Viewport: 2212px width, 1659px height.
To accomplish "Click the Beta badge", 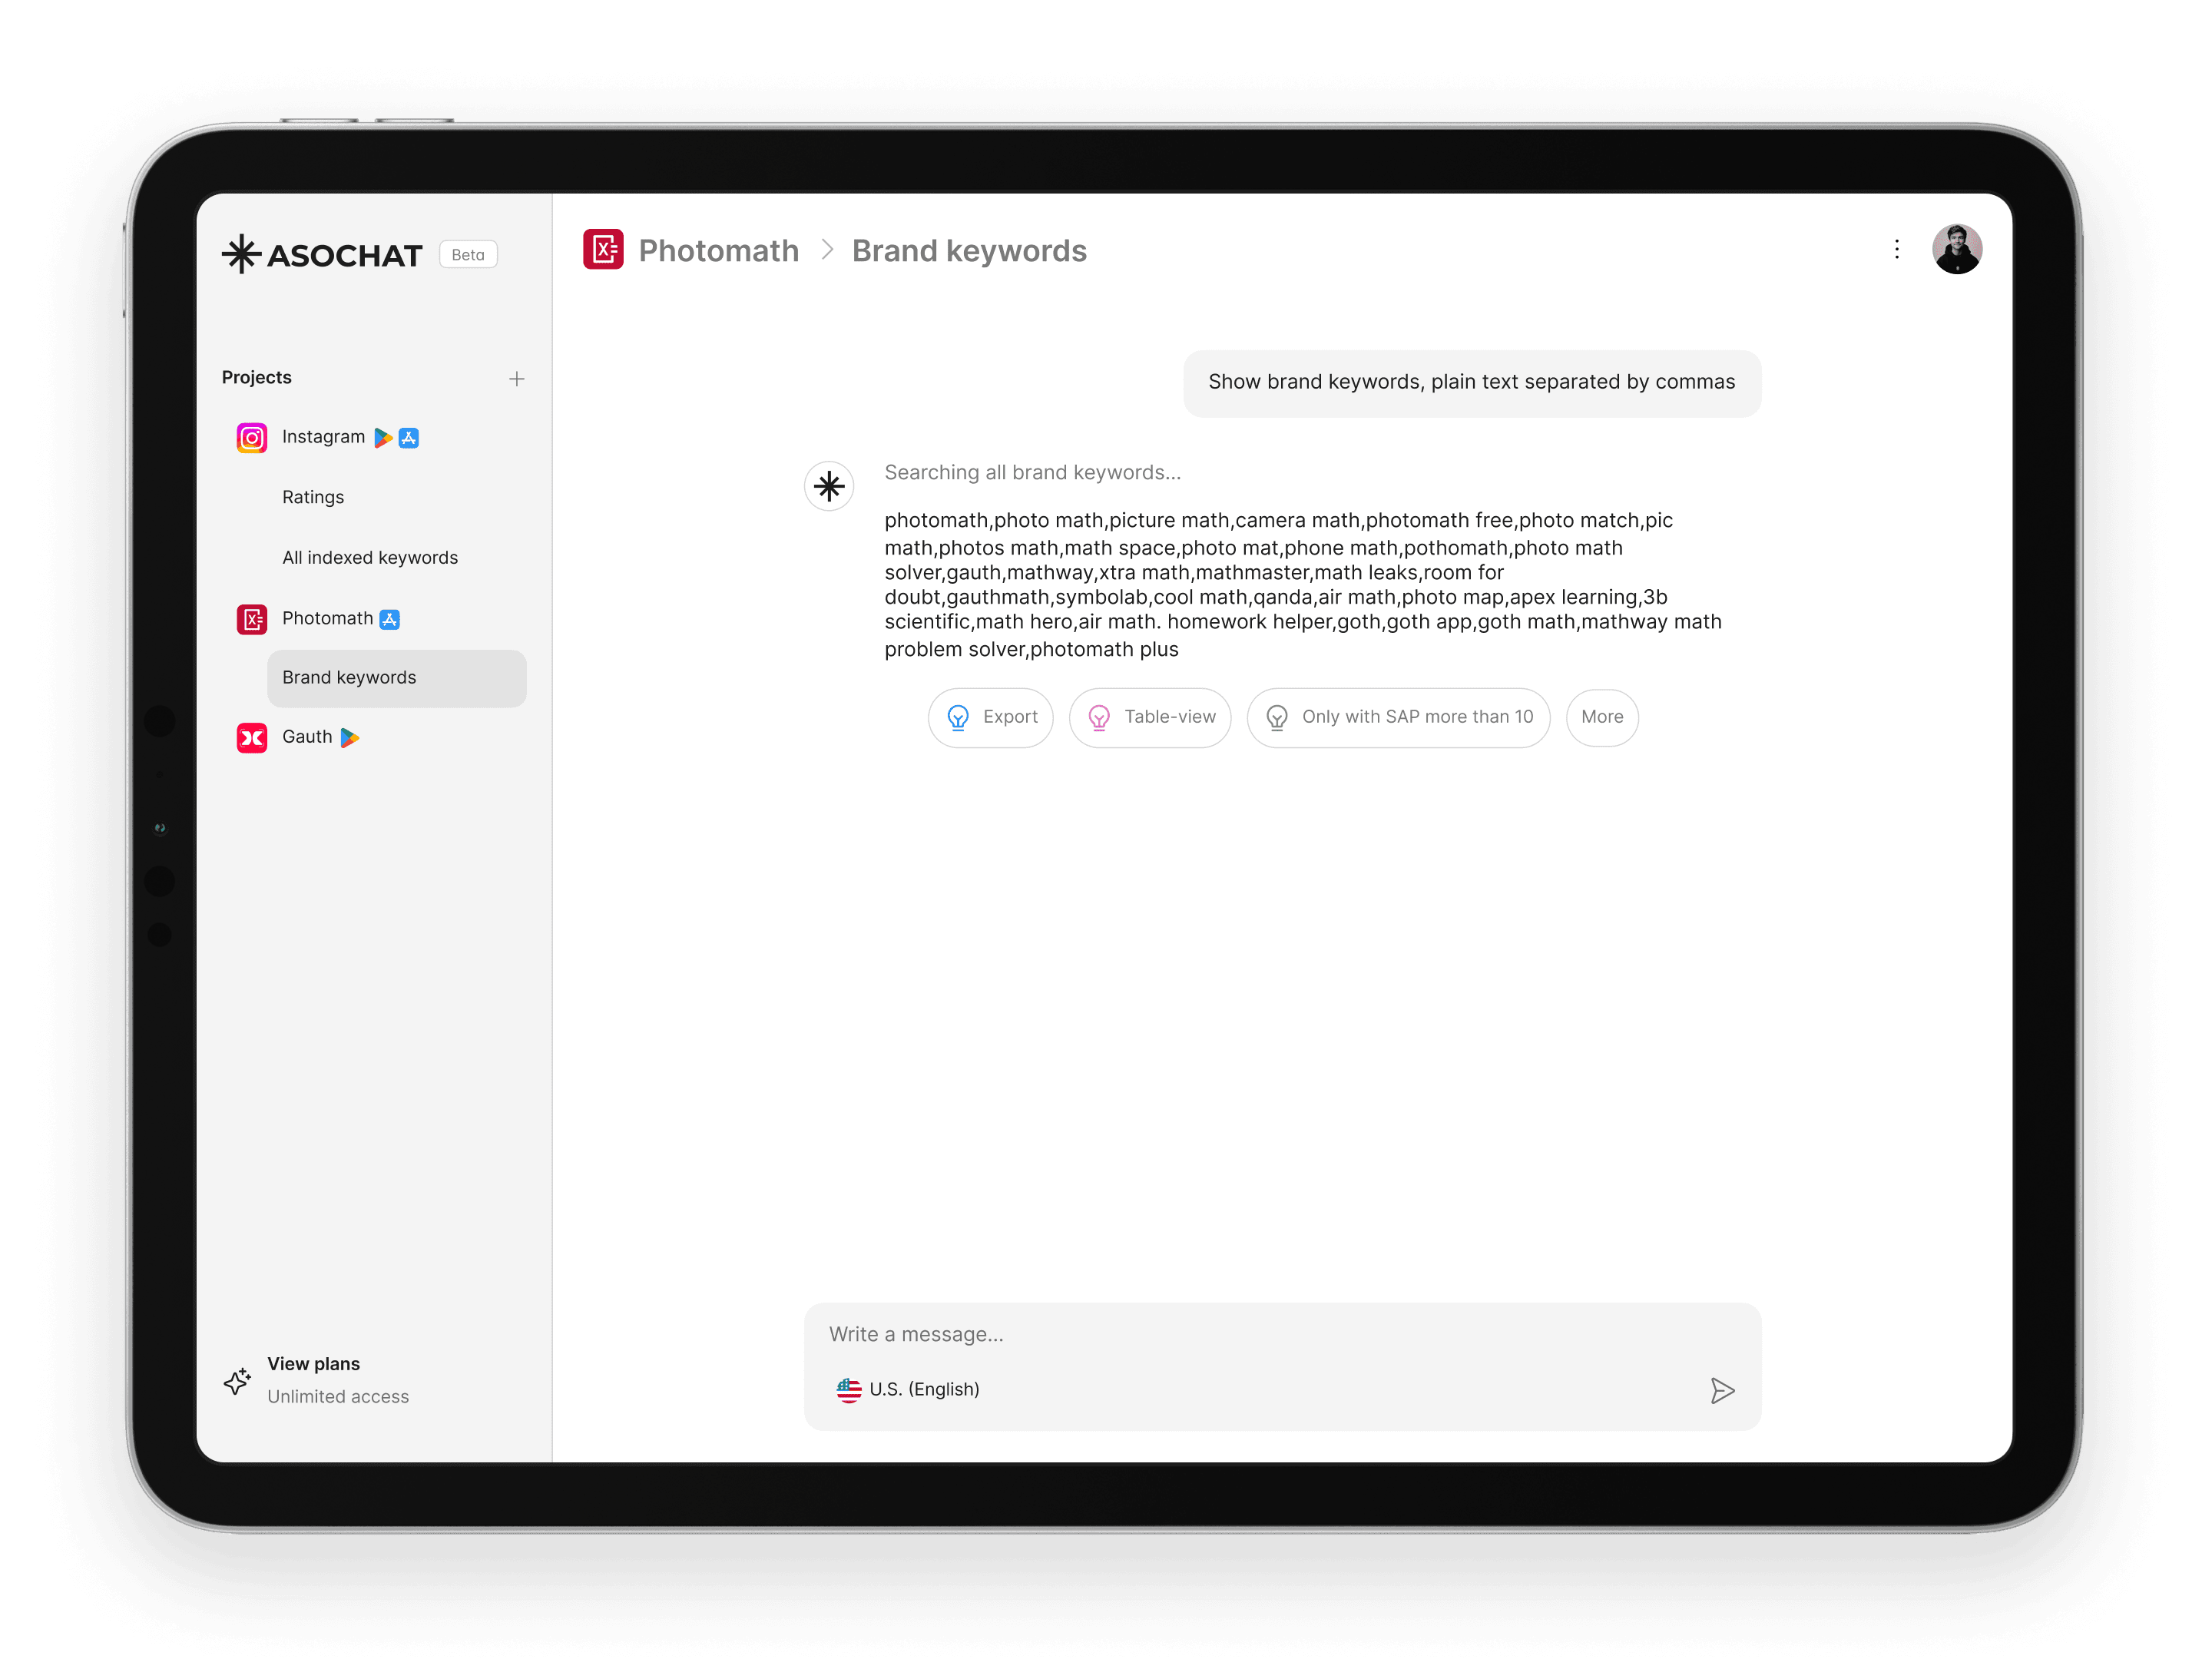I will [468, 254].
